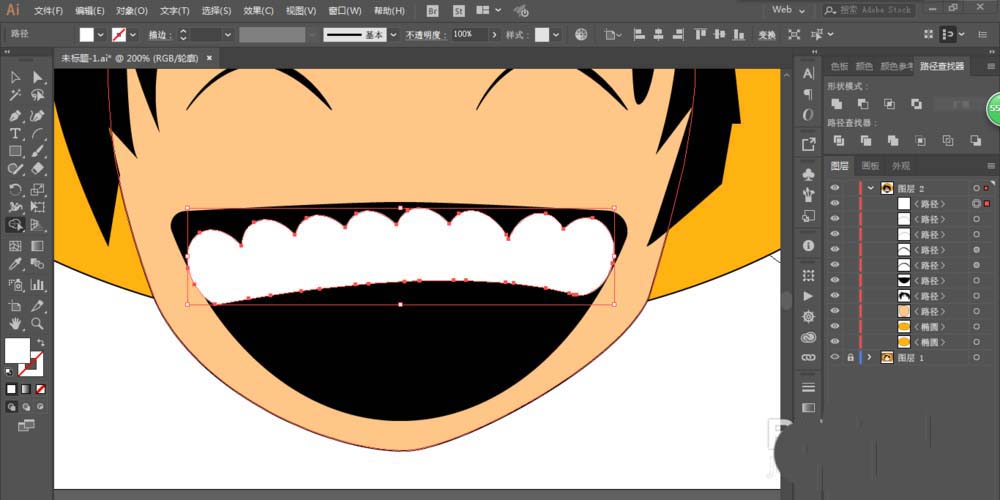Activate the Shape Builder tool
This screenshot has height=500, width=1000.
point(15,225)
